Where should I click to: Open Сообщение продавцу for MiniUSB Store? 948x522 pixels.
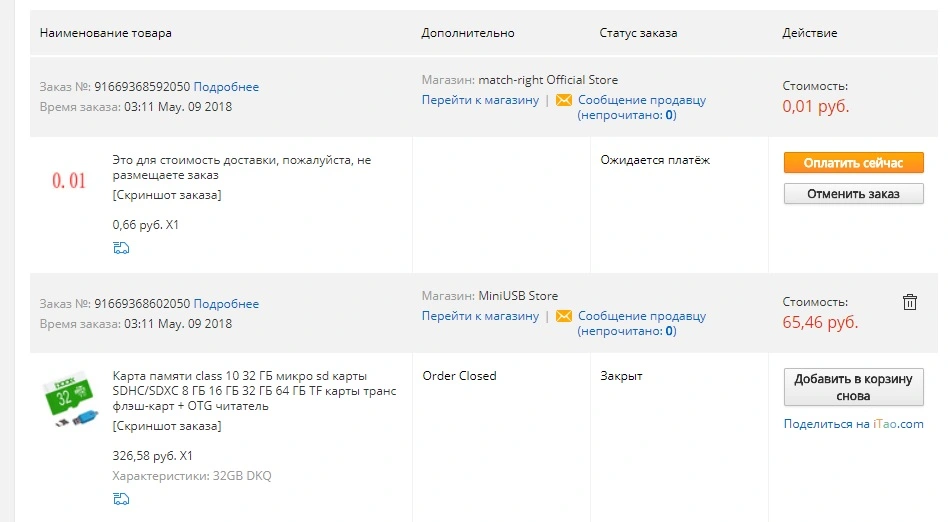point(641,316)
